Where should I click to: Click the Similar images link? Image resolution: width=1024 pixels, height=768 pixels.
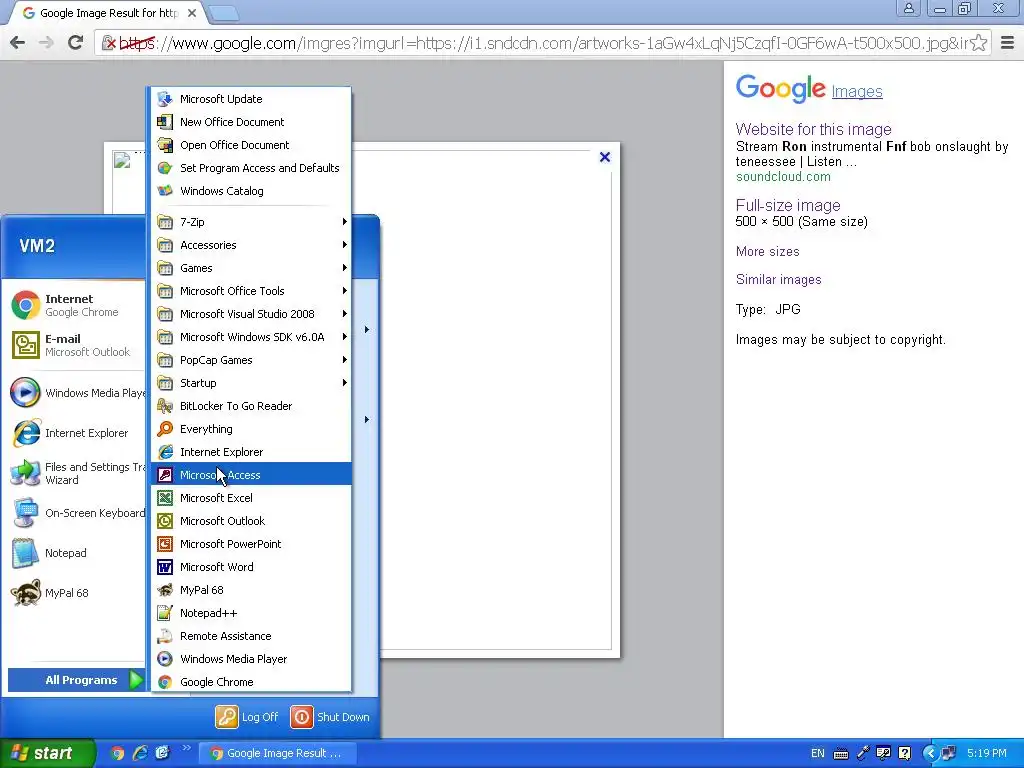point(778,280)
